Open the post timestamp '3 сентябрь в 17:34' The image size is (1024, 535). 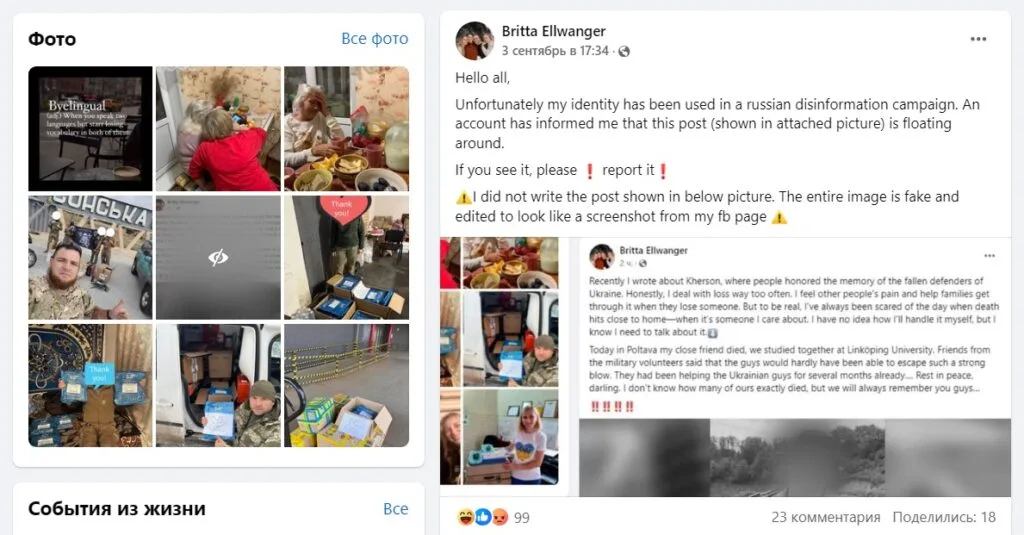coord(555,51)
